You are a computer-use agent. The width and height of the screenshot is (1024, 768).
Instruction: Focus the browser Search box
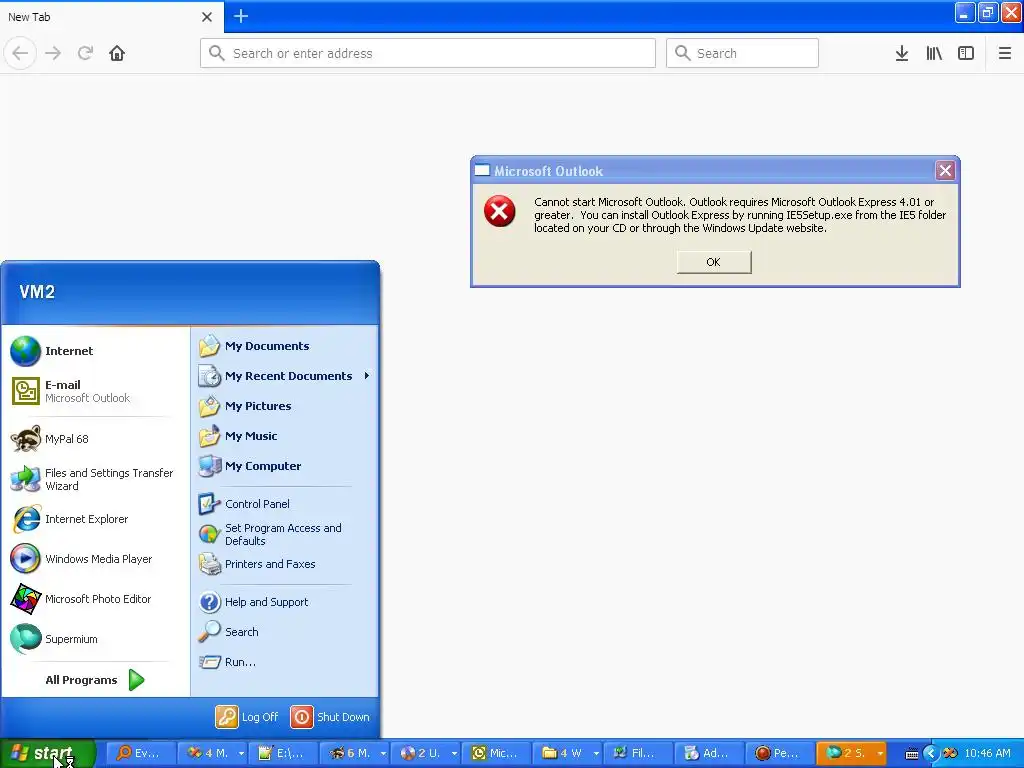coord(742,53)
